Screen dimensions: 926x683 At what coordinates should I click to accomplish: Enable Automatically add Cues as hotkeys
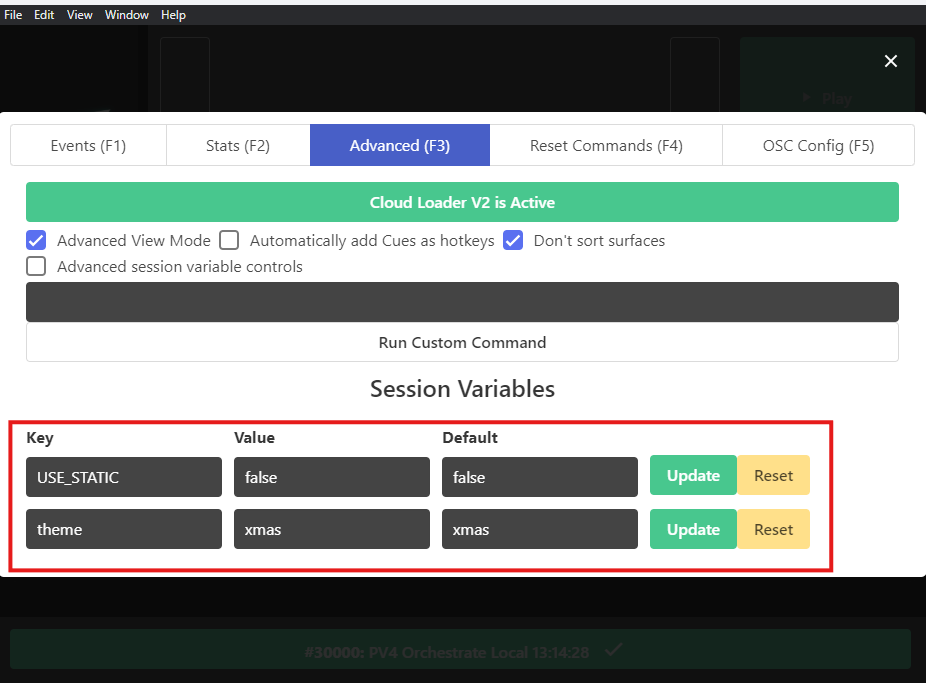tap(229, 240)
